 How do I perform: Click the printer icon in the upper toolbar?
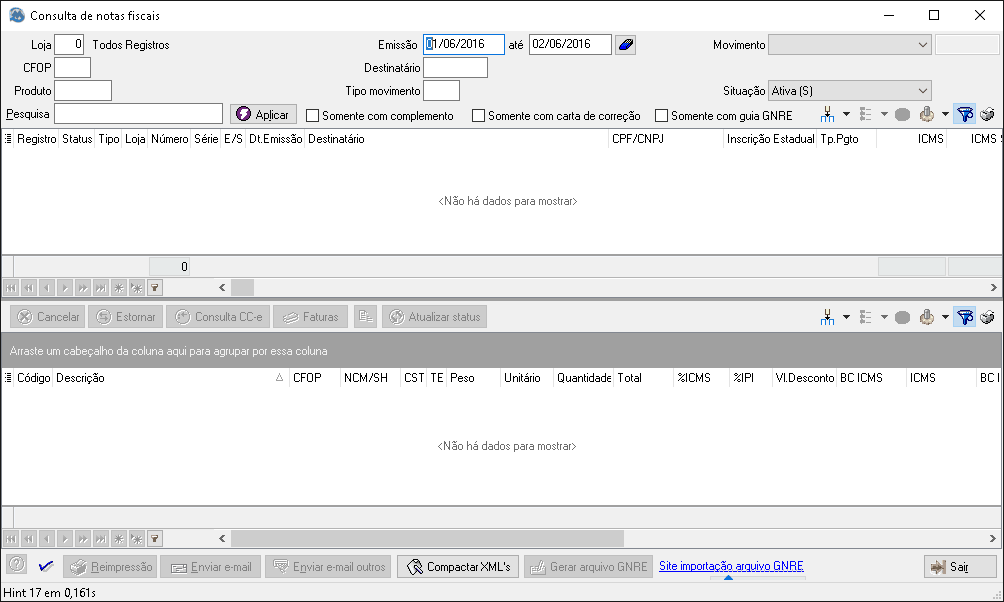point(987,115)
